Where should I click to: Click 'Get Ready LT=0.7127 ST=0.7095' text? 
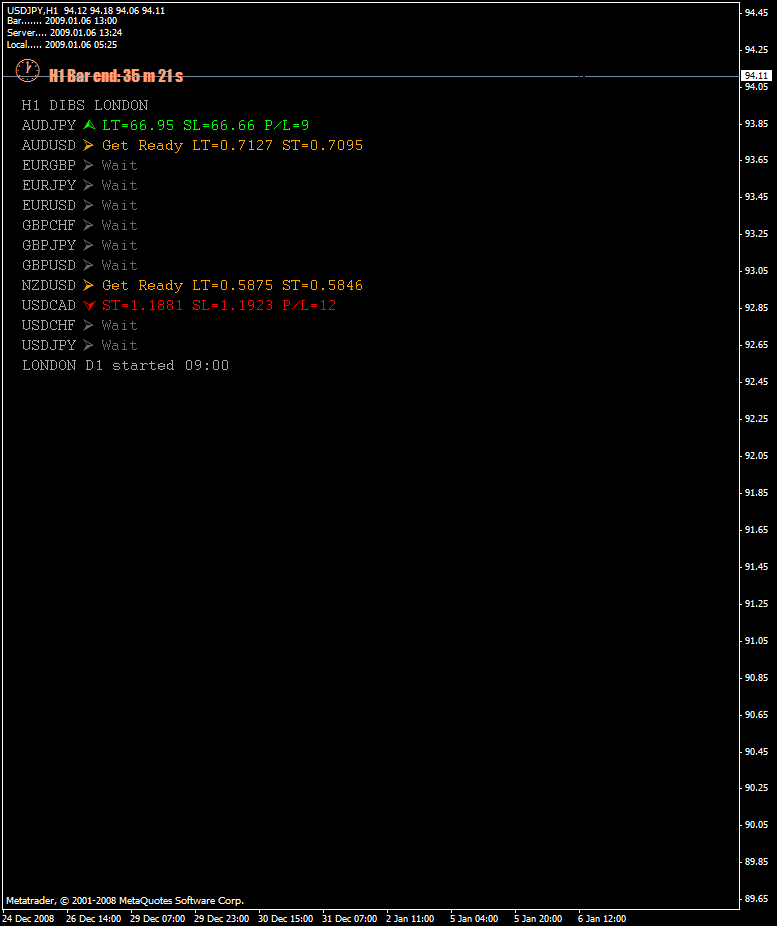tap(233, 145)
